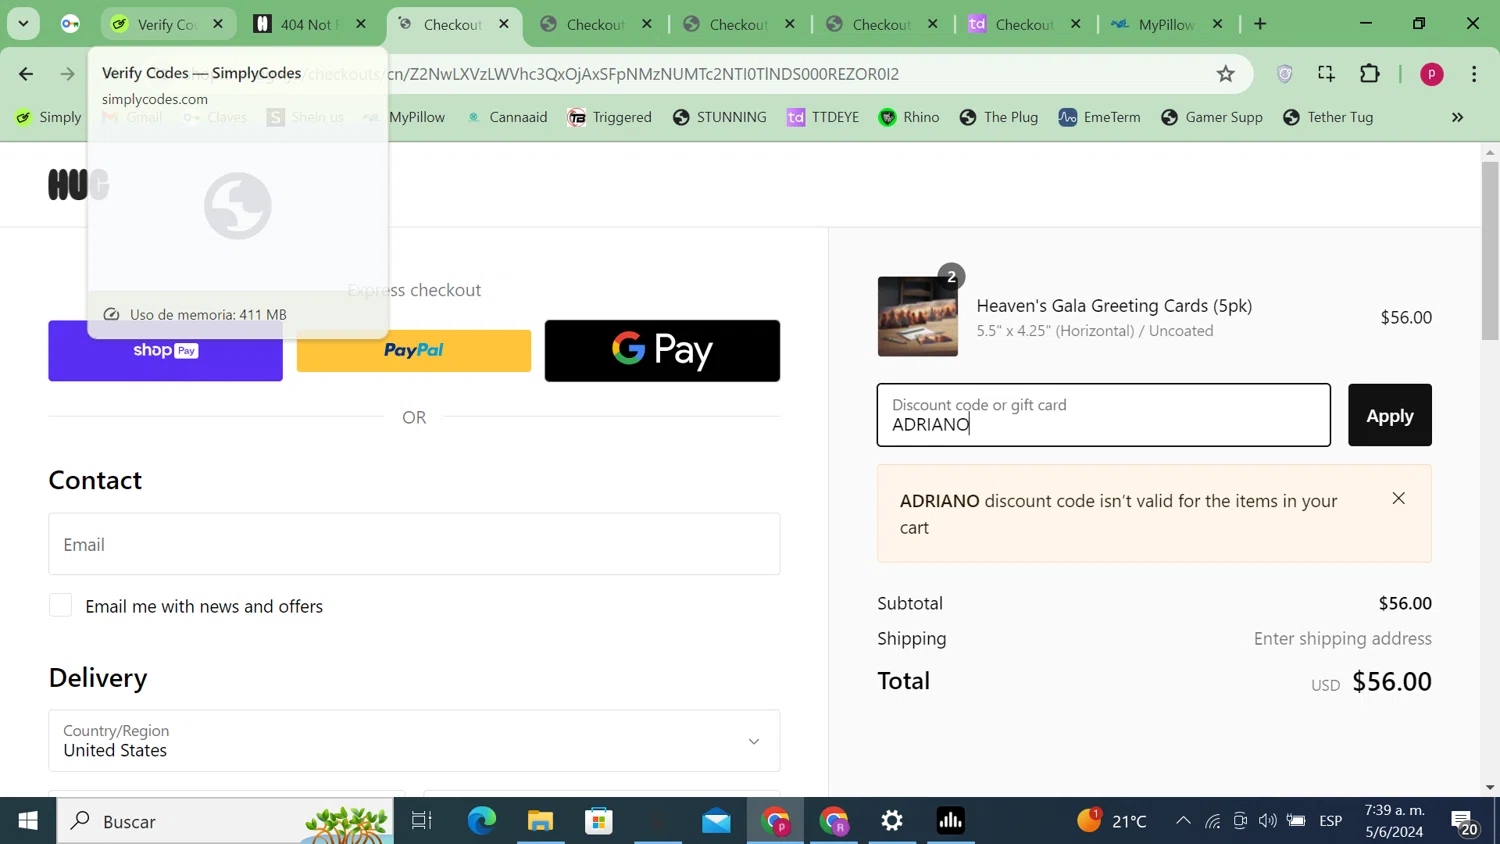Viewport: 1500px width, 844px height.
Task: Open Chrome's three-dot menu
Action: pyautogui.click(x=1474, y=74)
